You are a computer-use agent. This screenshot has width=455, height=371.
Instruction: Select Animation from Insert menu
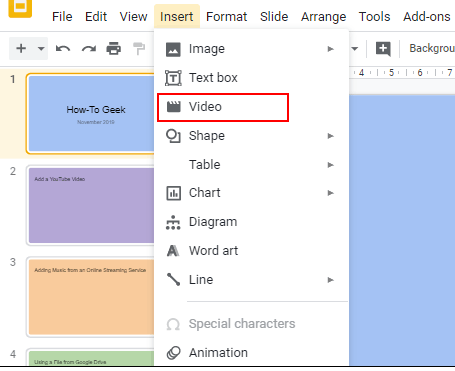[251, 353]
